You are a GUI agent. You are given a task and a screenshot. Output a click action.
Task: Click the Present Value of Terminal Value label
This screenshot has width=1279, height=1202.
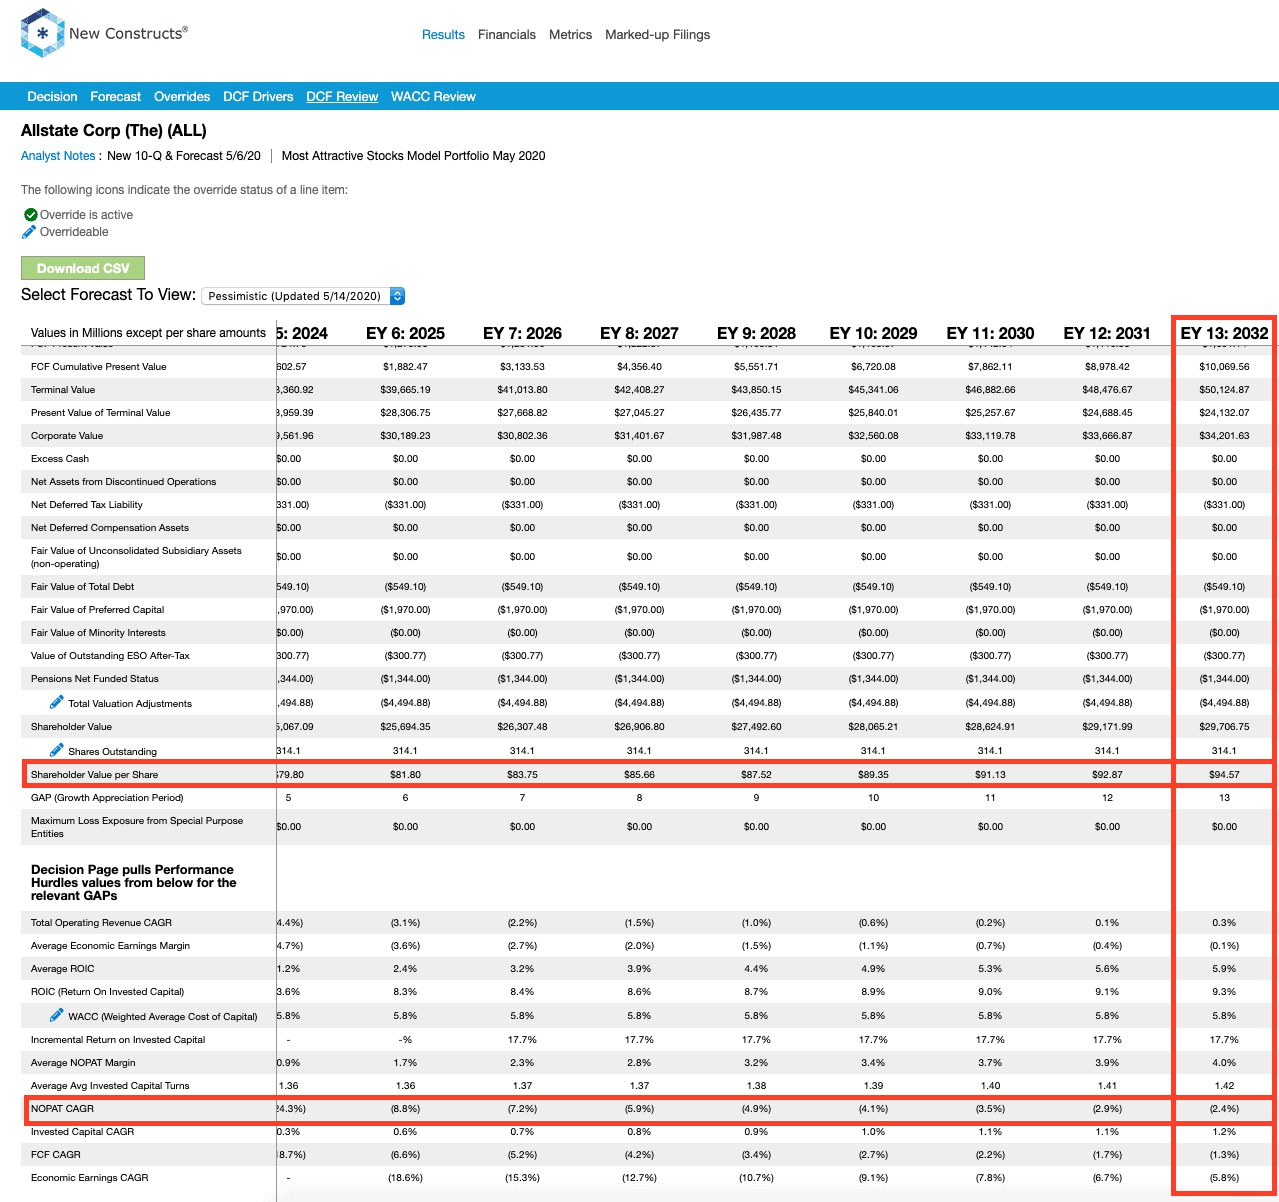point(101,413)
